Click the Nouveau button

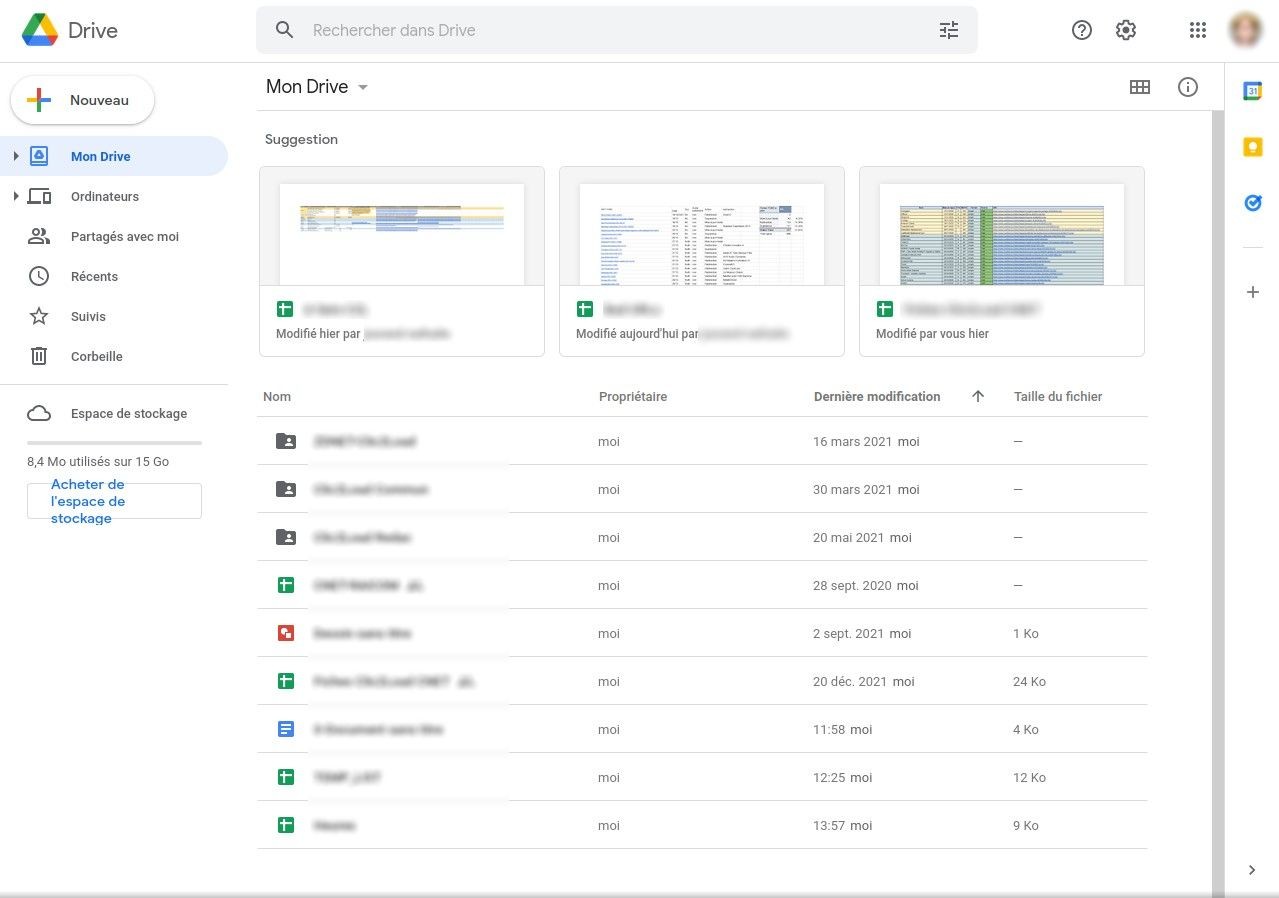coord(82,100)
